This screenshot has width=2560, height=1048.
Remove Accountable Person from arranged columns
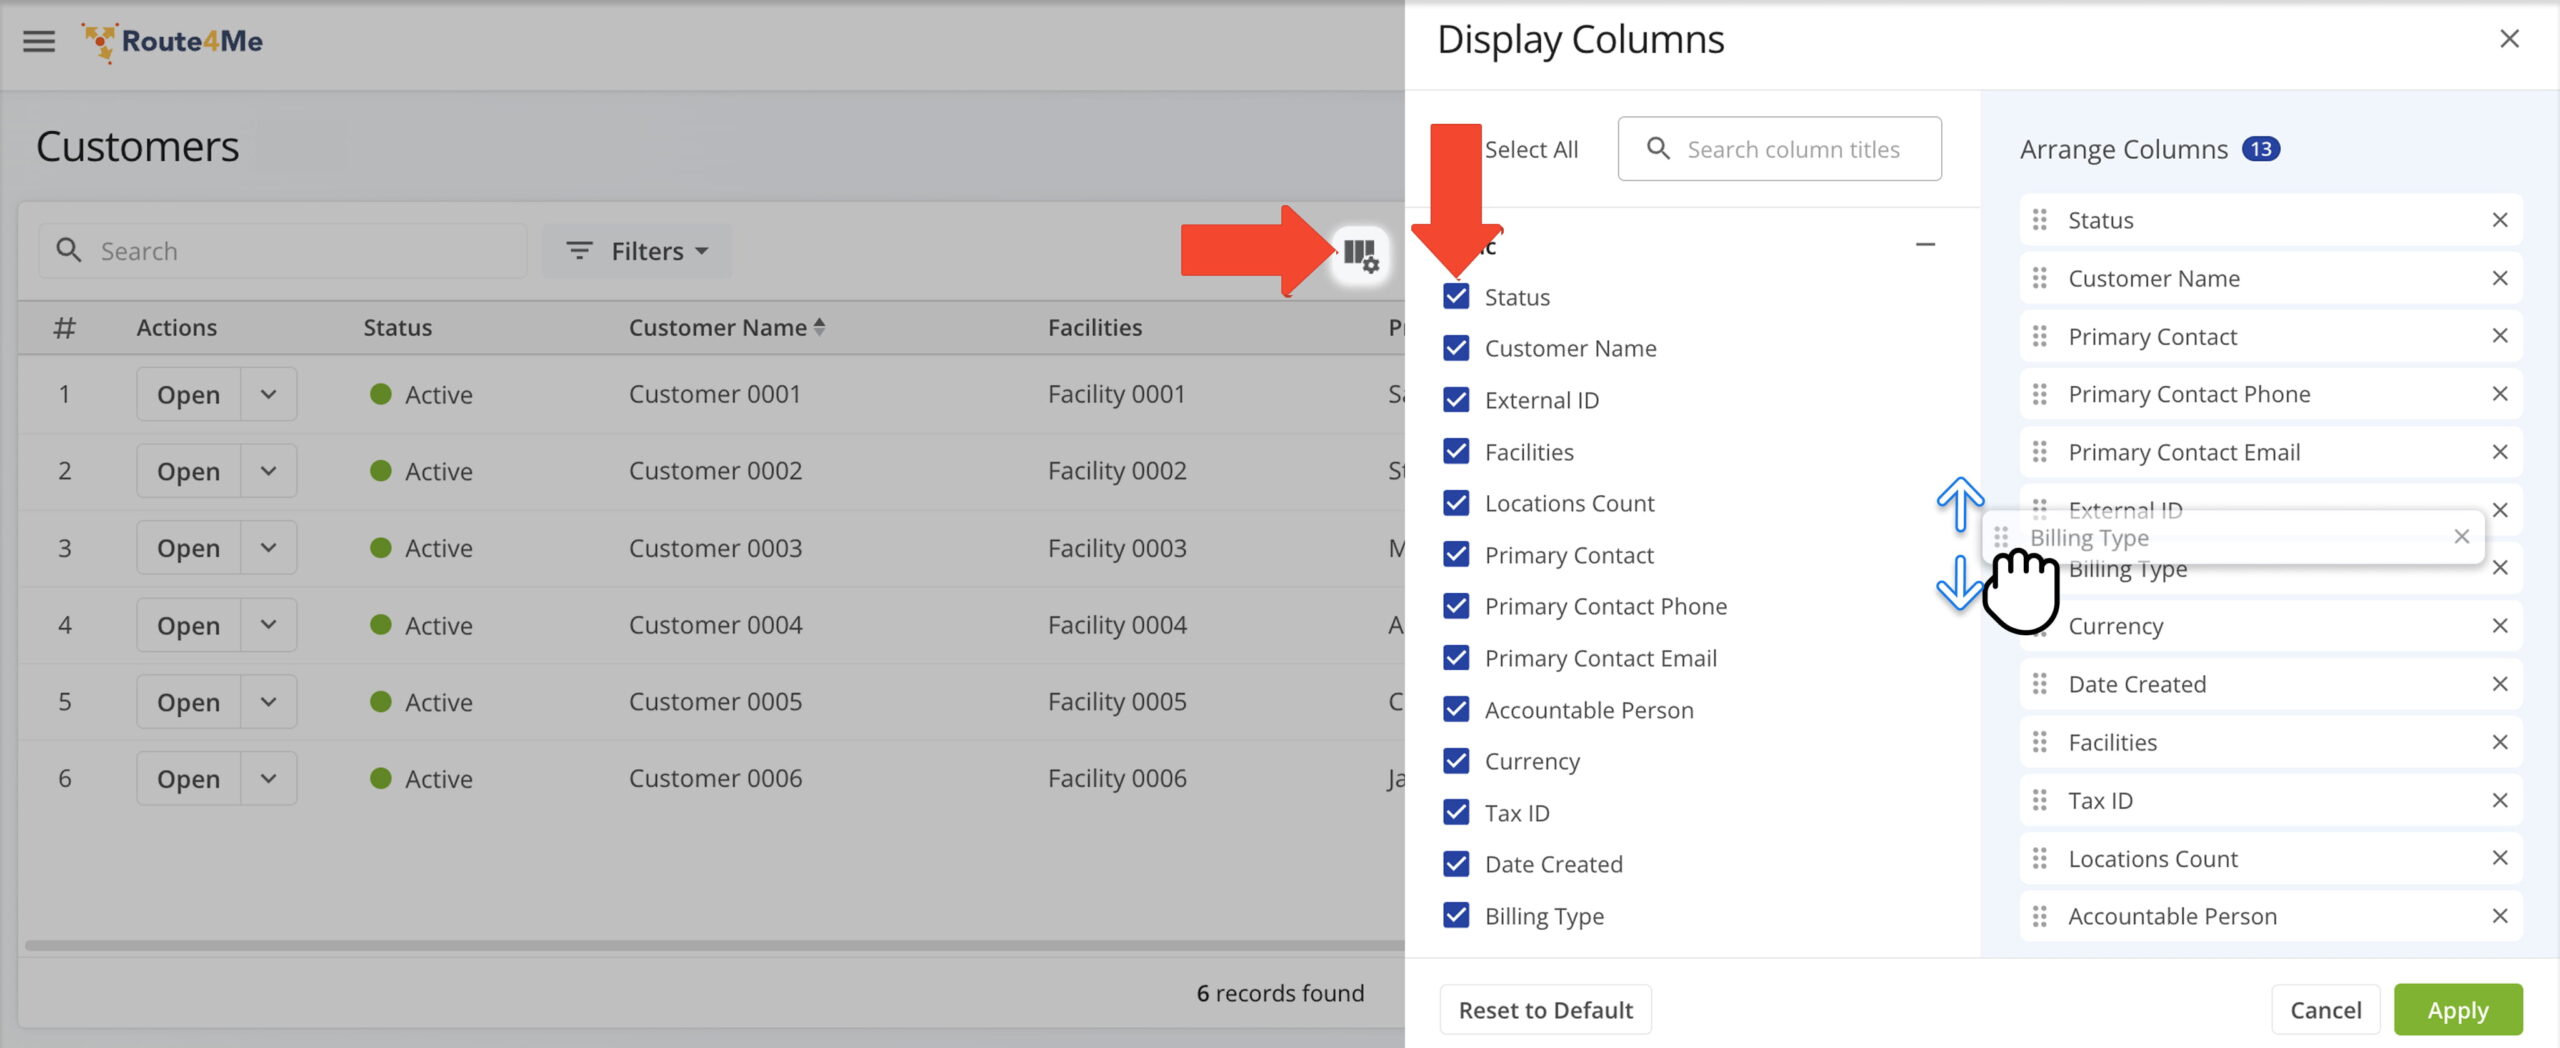point(2499,916)
